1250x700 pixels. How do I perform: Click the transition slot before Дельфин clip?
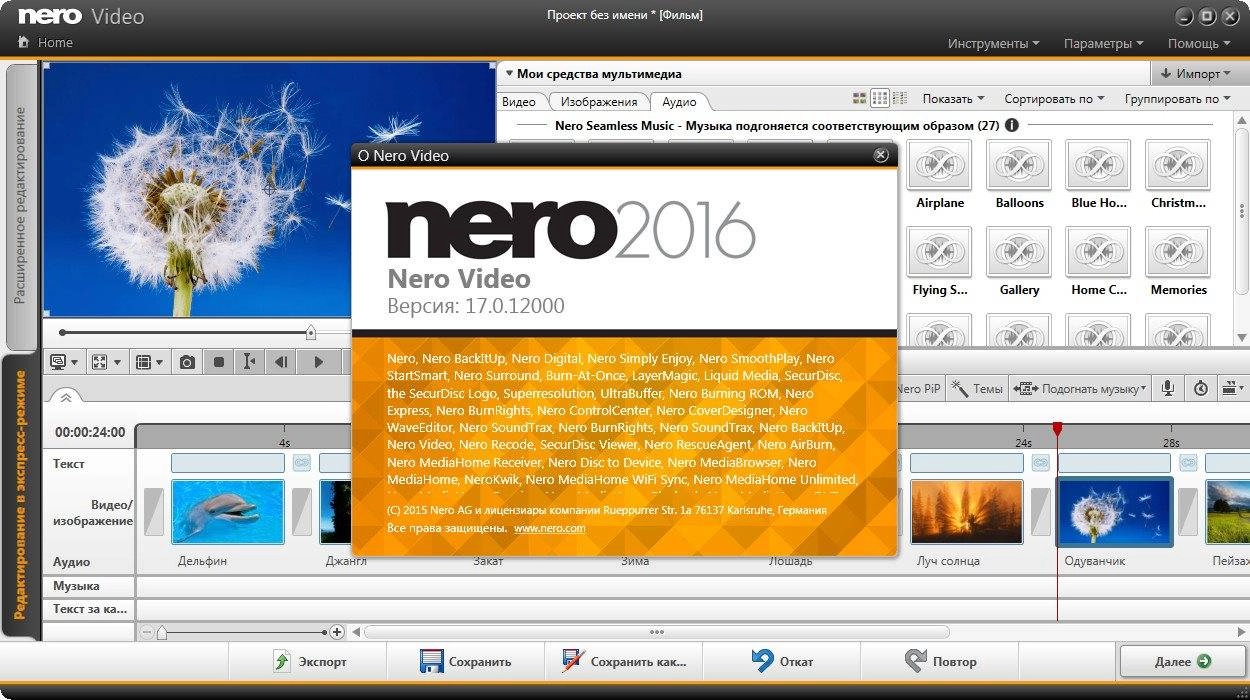(154, 512)
